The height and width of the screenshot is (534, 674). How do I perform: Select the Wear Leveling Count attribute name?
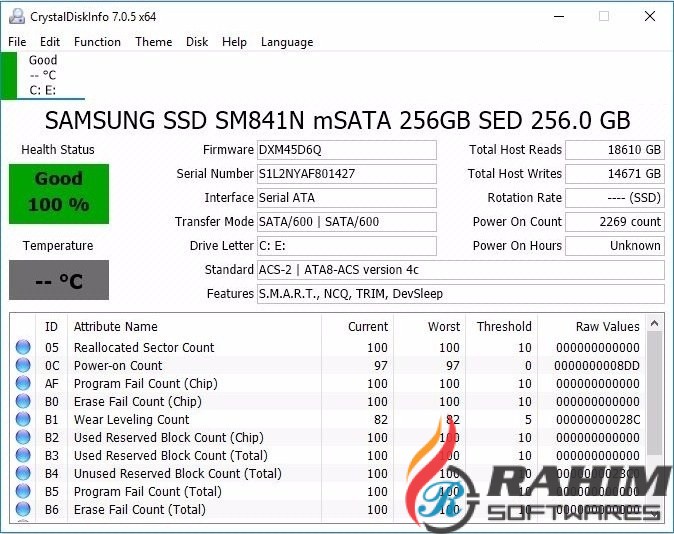[x=132, y=420]
